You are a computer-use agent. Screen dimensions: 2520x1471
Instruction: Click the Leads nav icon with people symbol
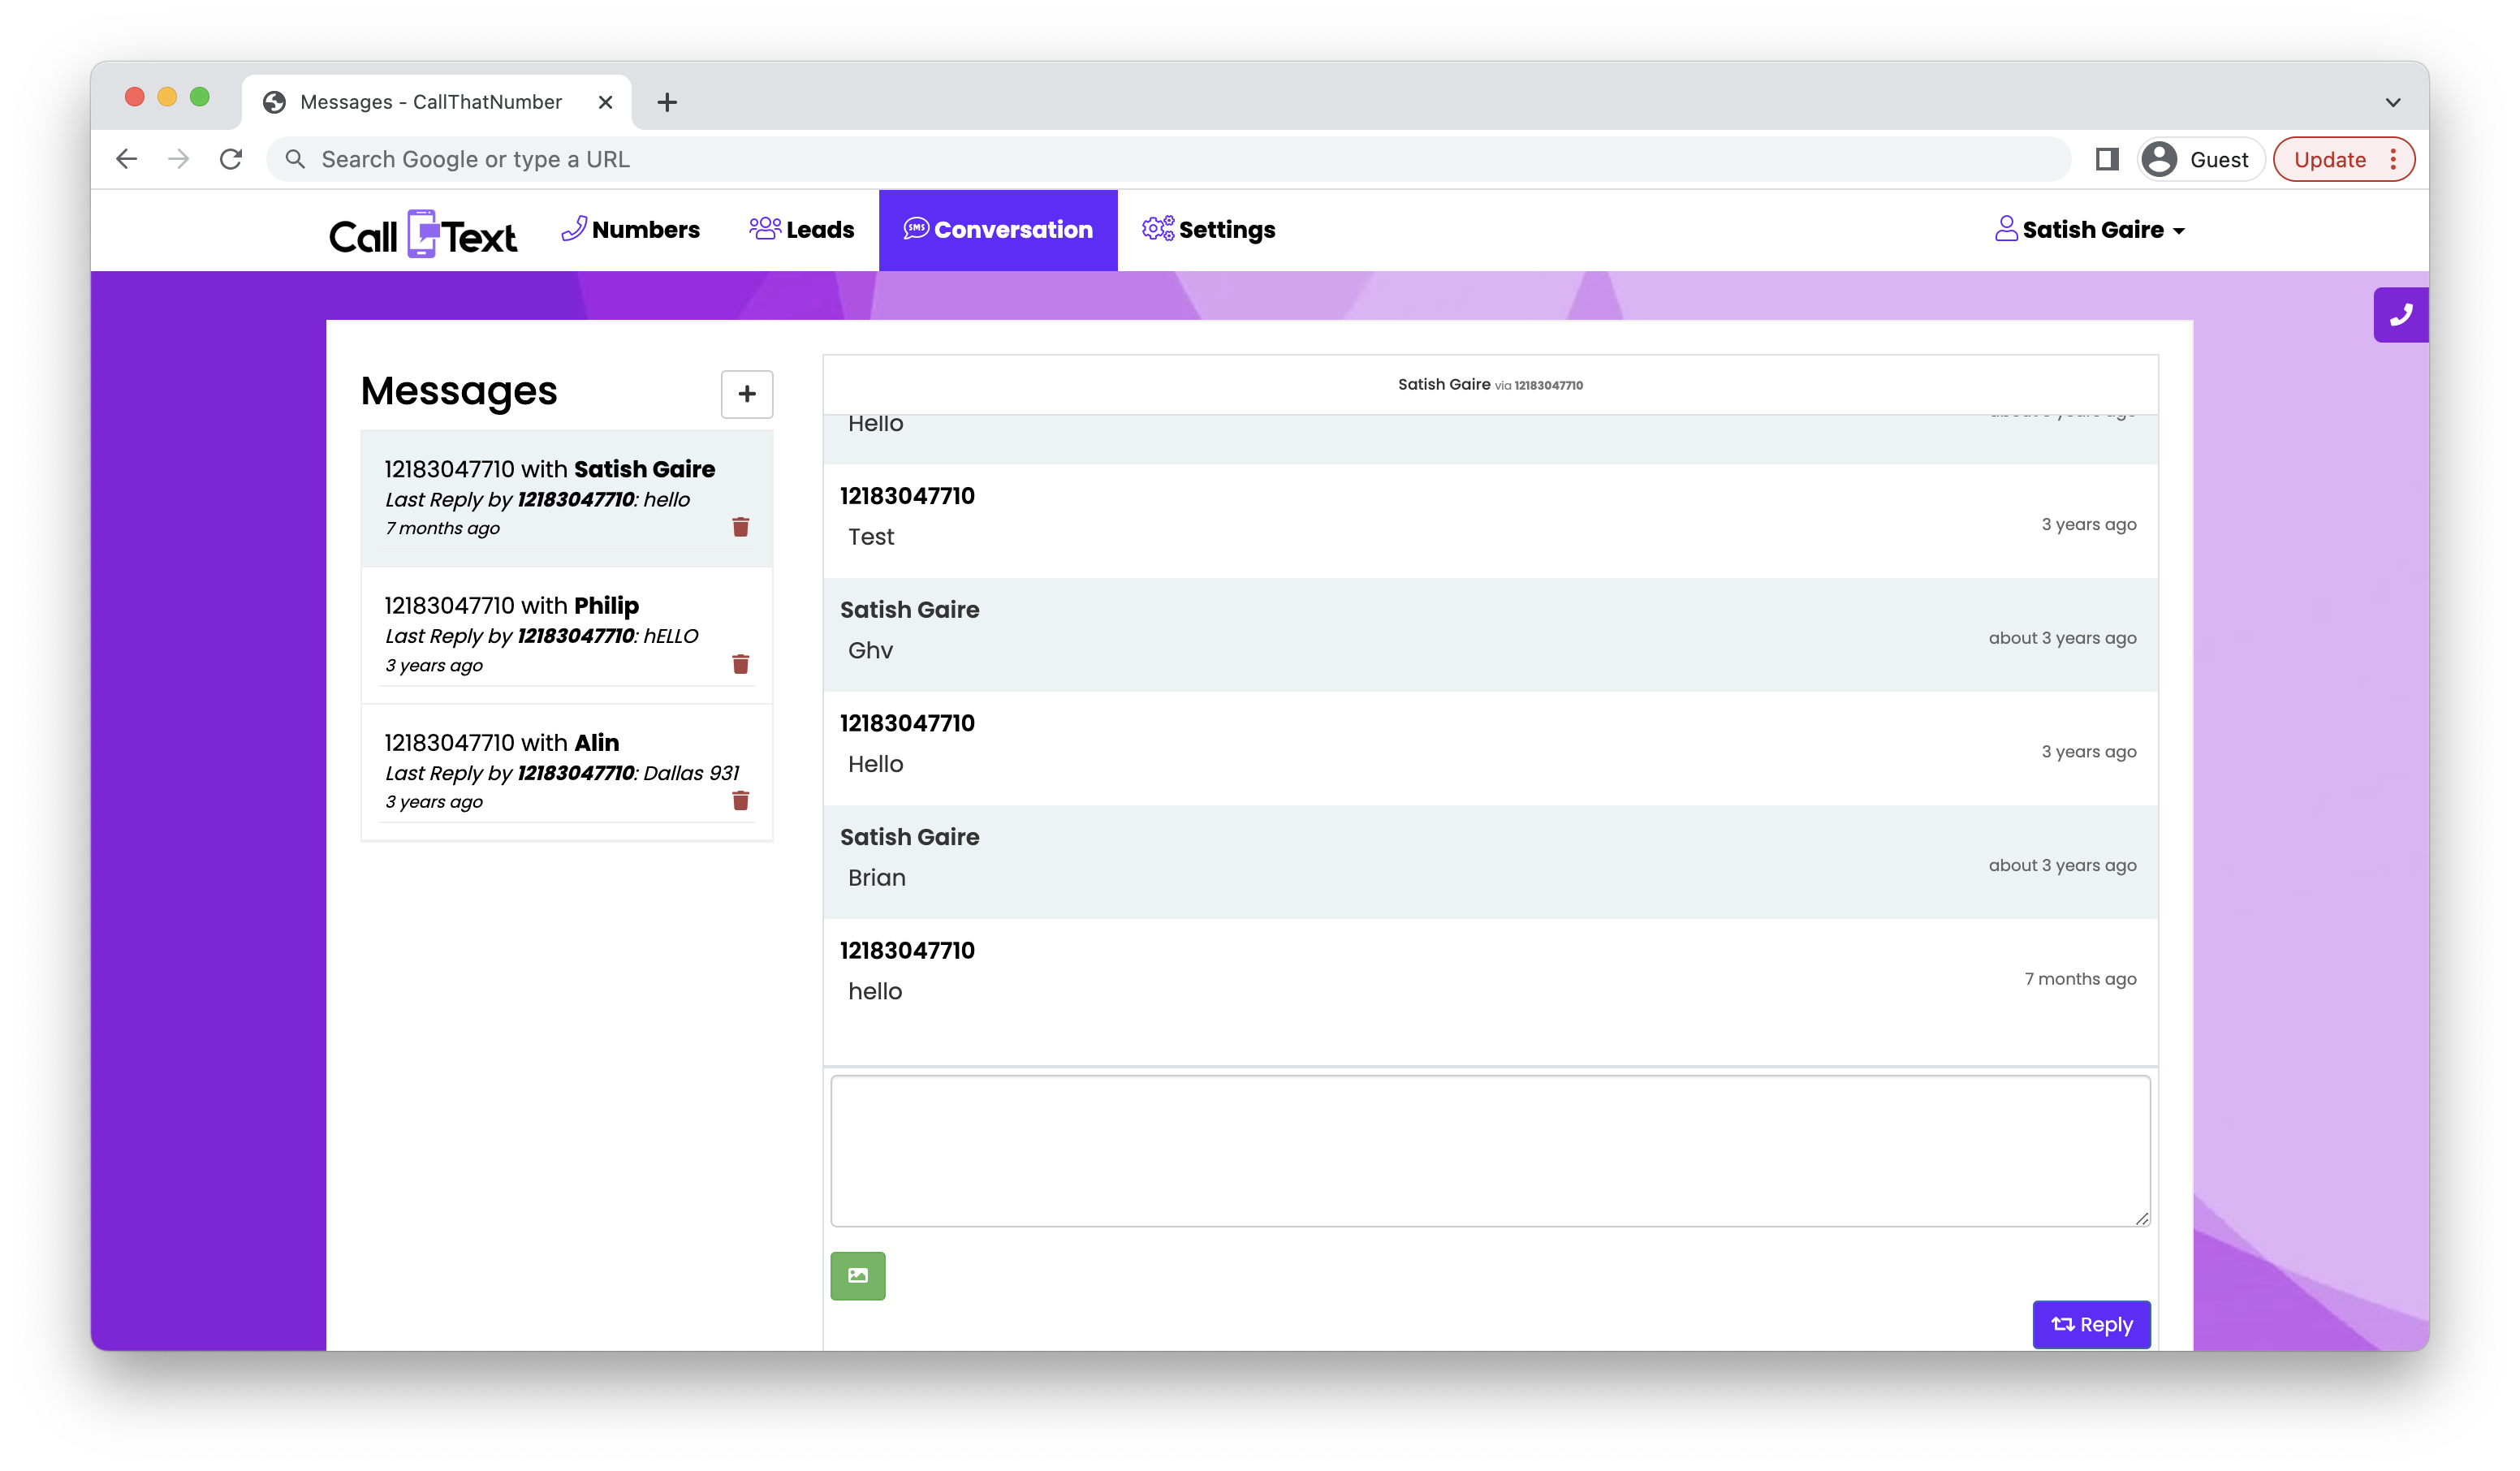pos(763,230)
